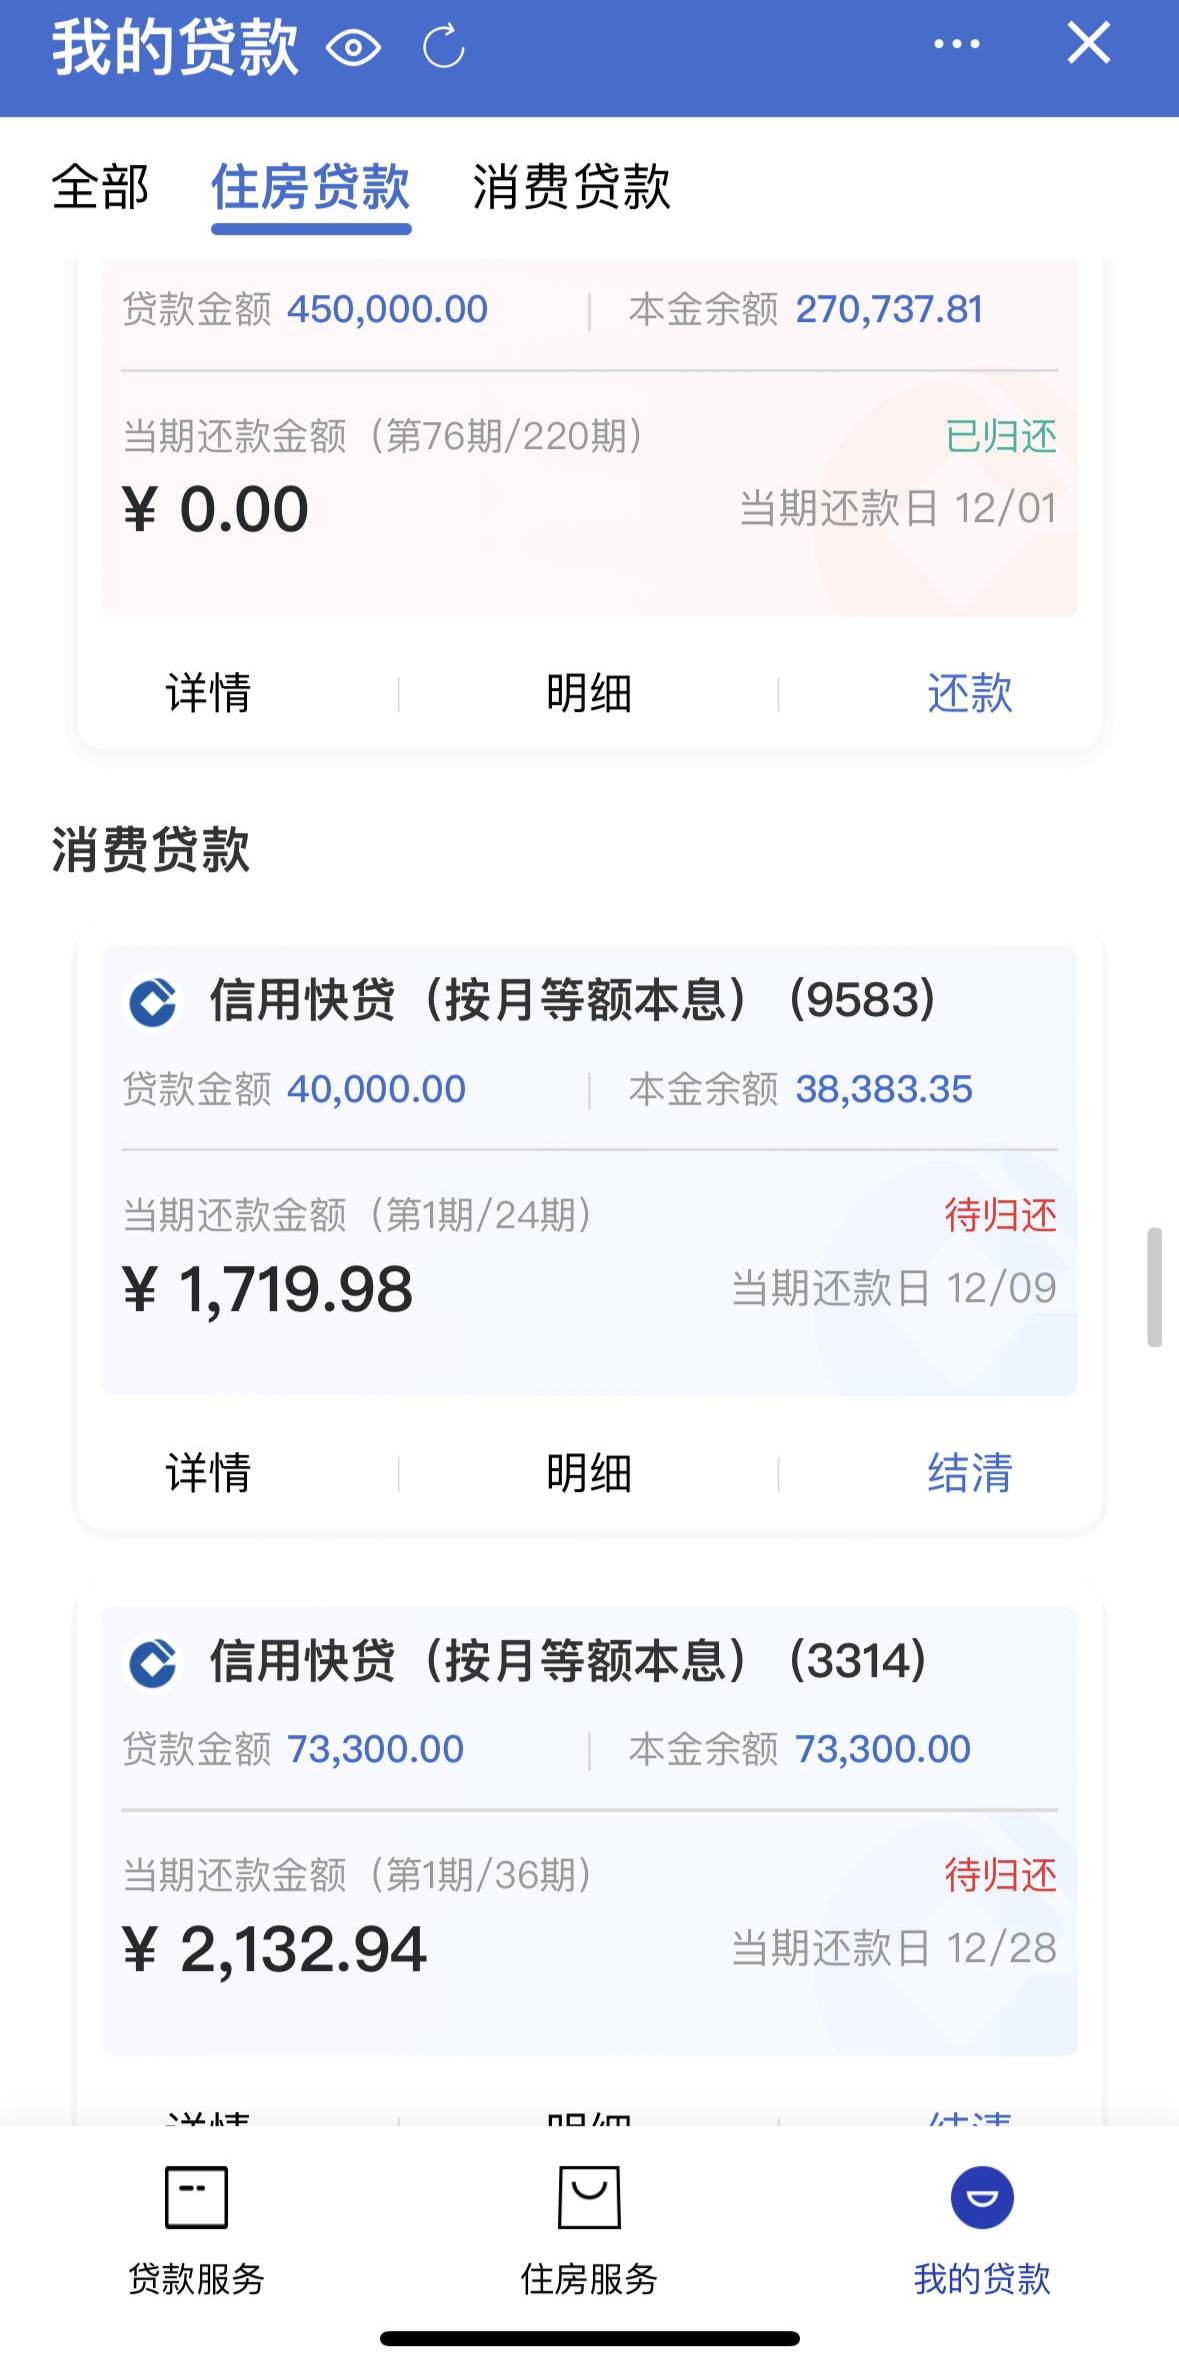Tap 还款 on the housing loan
Viewport: 1179px width, 2370px height.
coord(969,693)
